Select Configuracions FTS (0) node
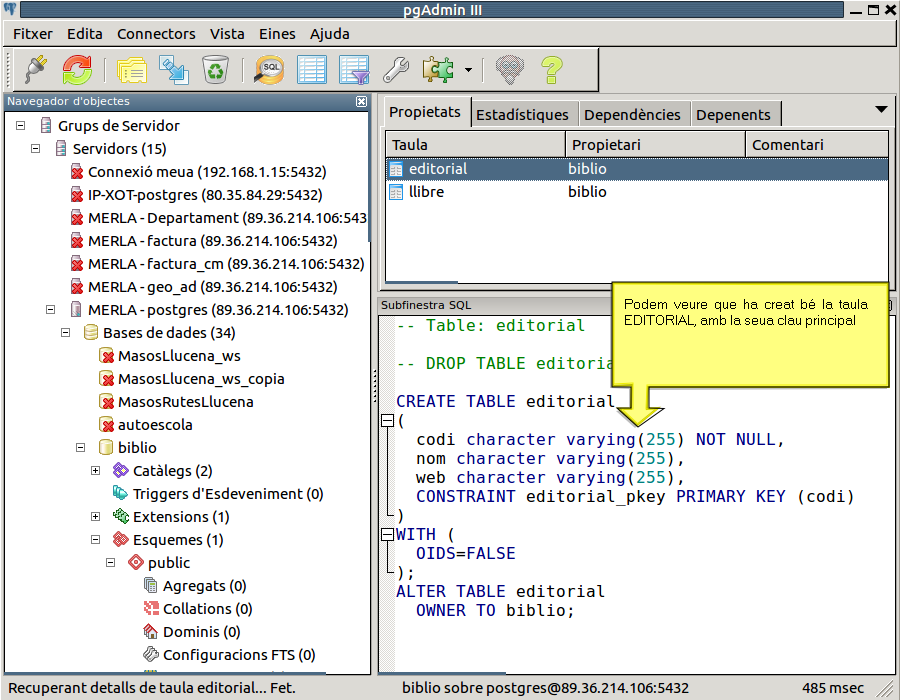 [x=239, y=654]
